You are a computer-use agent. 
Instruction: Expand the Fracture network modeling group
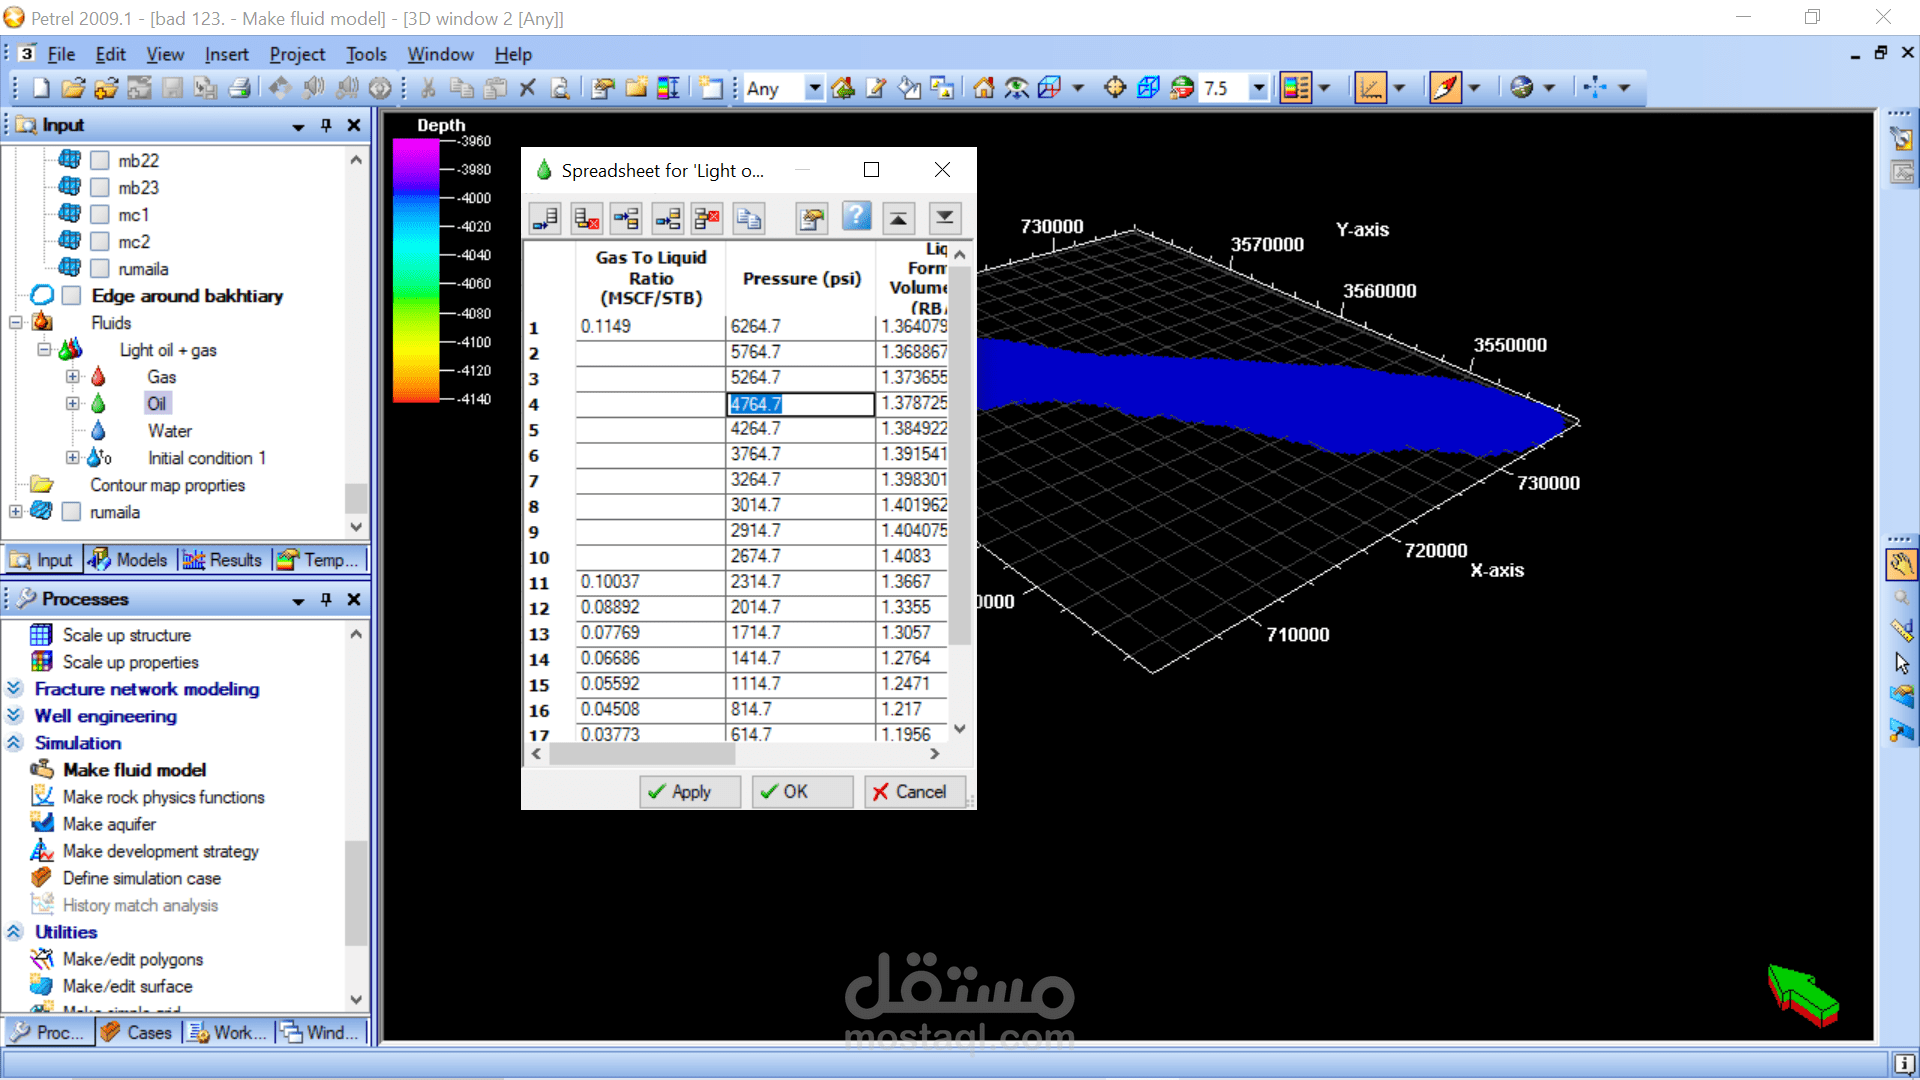14,688
